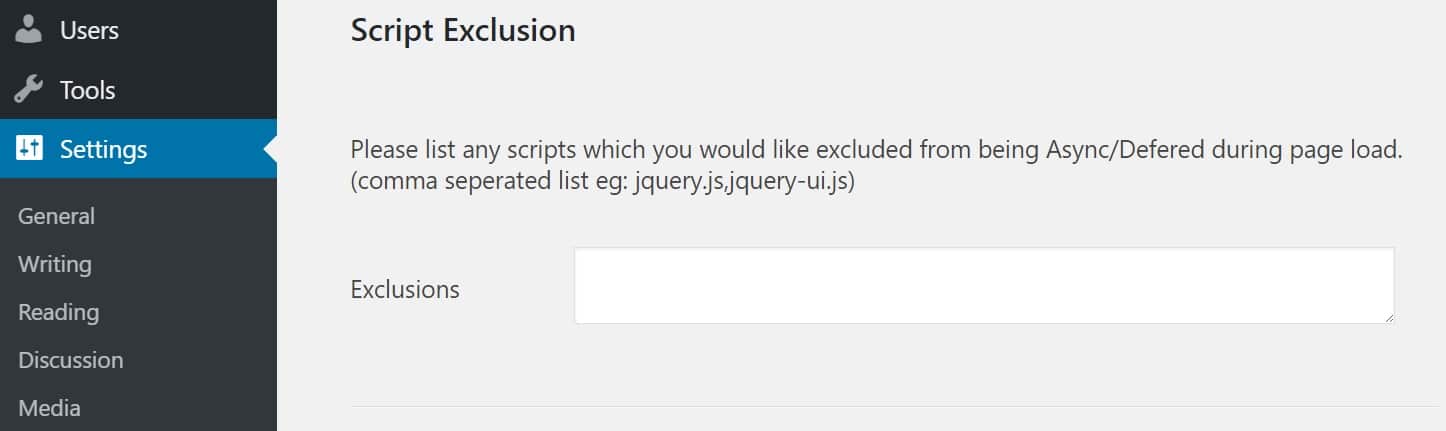Click the Tools wrench icon
This screenshot has width=1446, height=431.
pos(29,90)
